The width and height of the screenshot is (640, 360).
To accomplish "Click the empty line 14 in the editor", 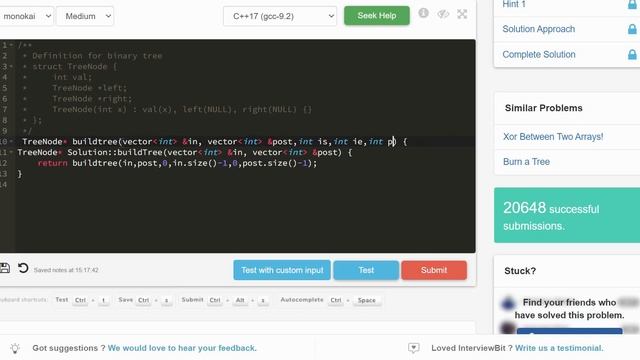I will pos(245,184).
